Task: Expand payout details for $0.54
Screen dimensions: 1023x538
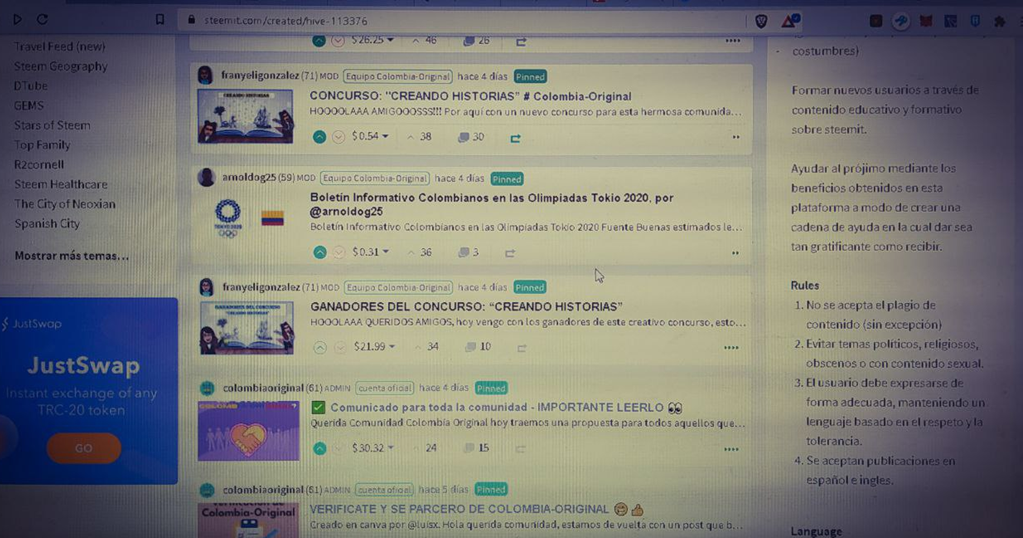Action: coord(370,136)
